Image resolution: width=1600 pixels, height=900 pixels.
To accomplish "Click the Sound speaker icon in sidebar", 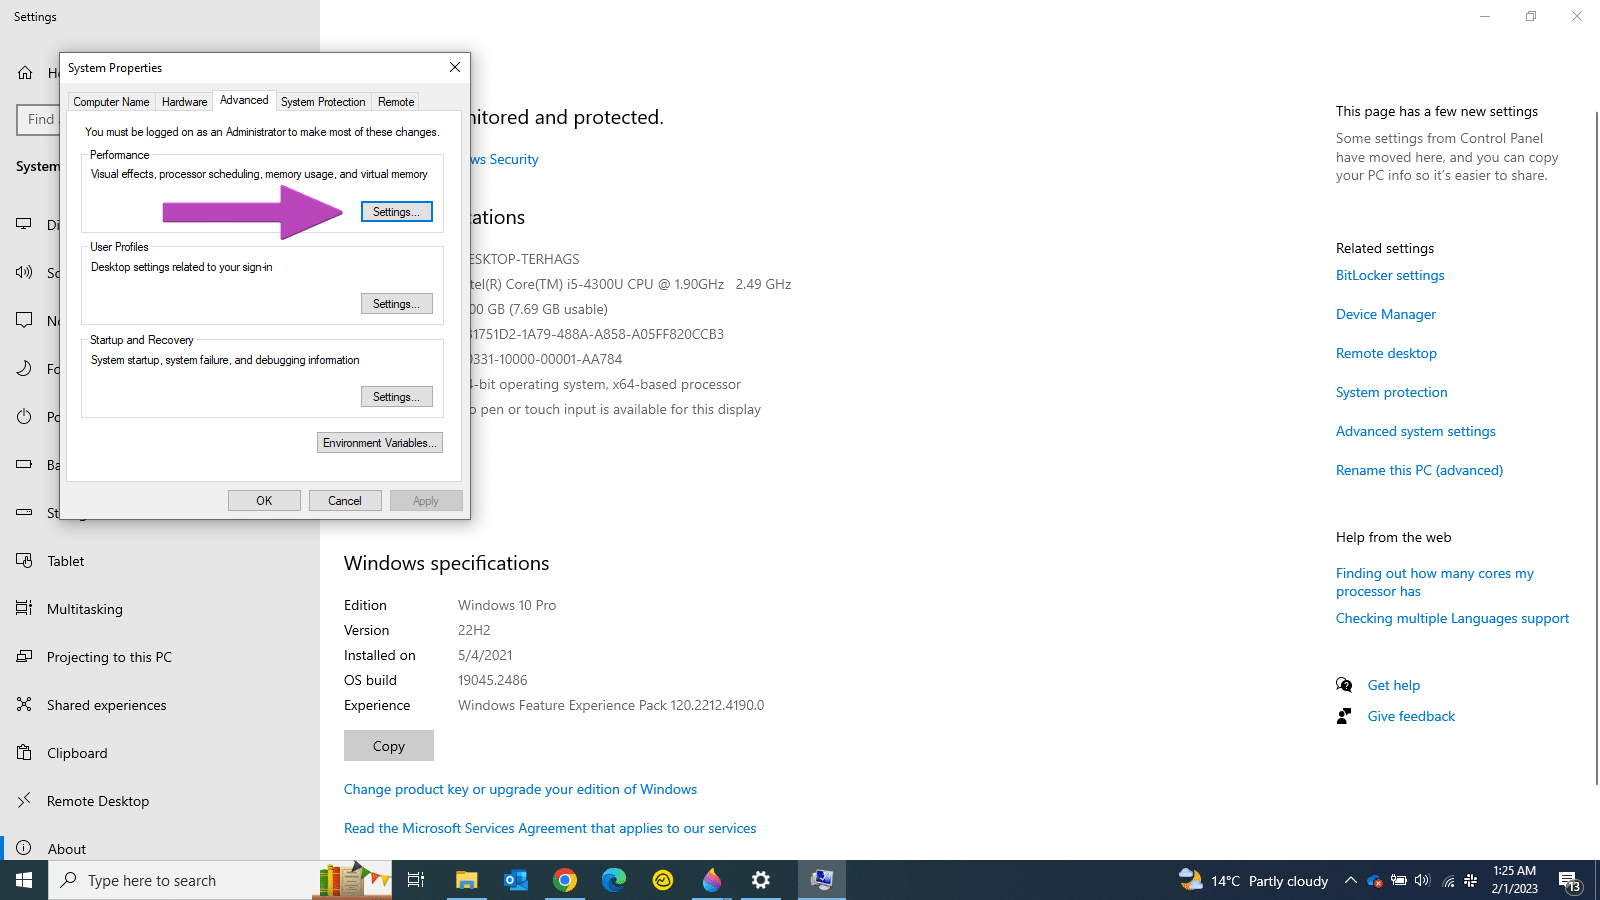I will click(x=24, y=272).
